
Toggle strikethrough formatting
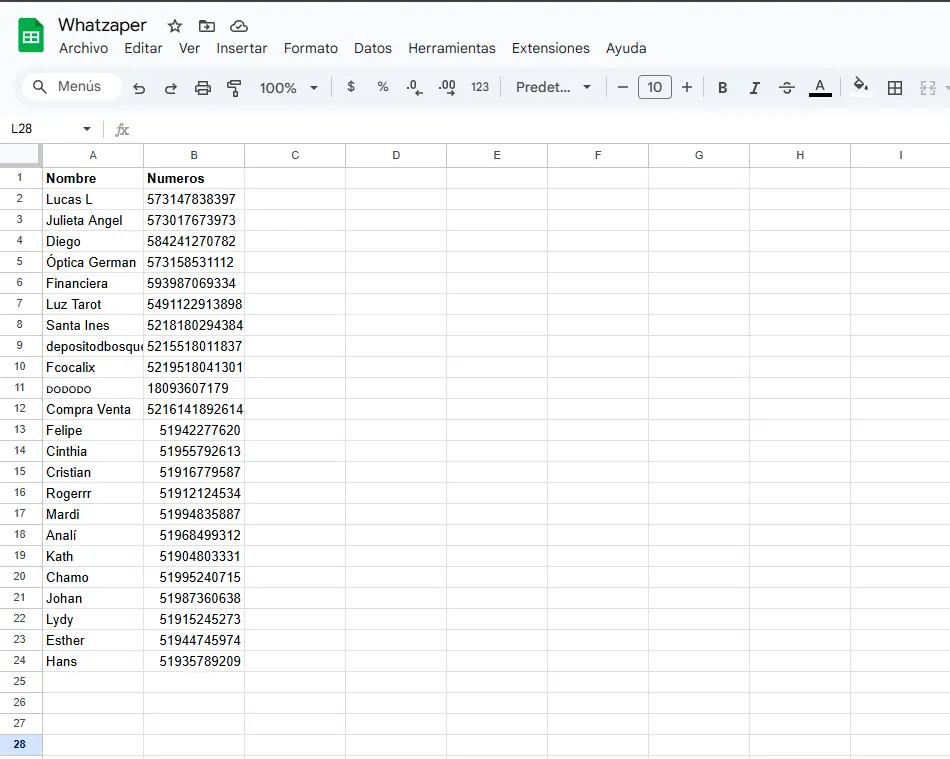click(x=787, y=88)
